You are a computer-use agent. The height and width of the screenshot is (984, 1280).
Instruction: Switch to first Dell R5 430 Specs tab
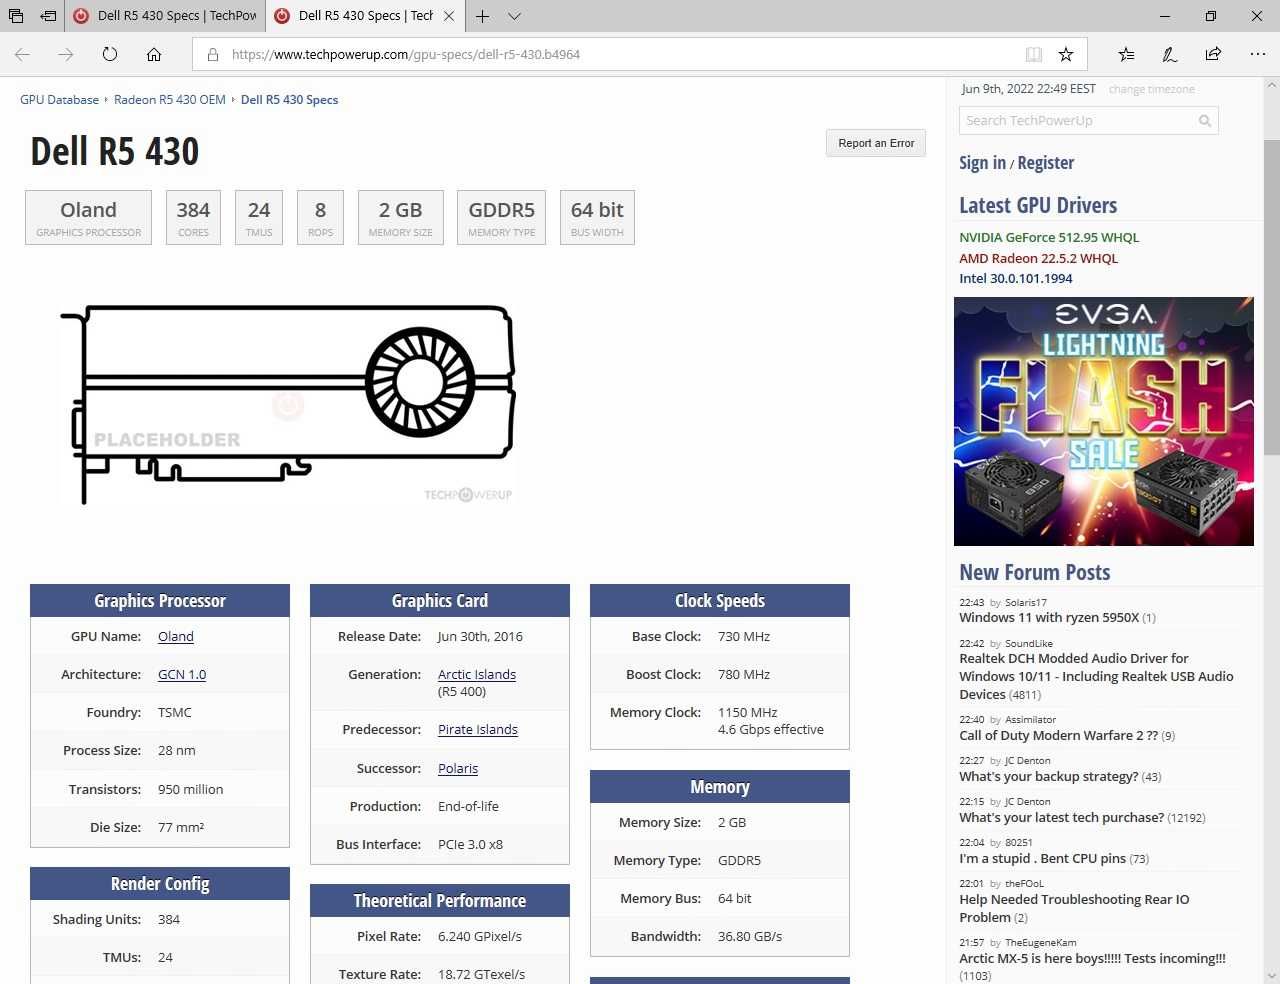(x=165, y=16)
